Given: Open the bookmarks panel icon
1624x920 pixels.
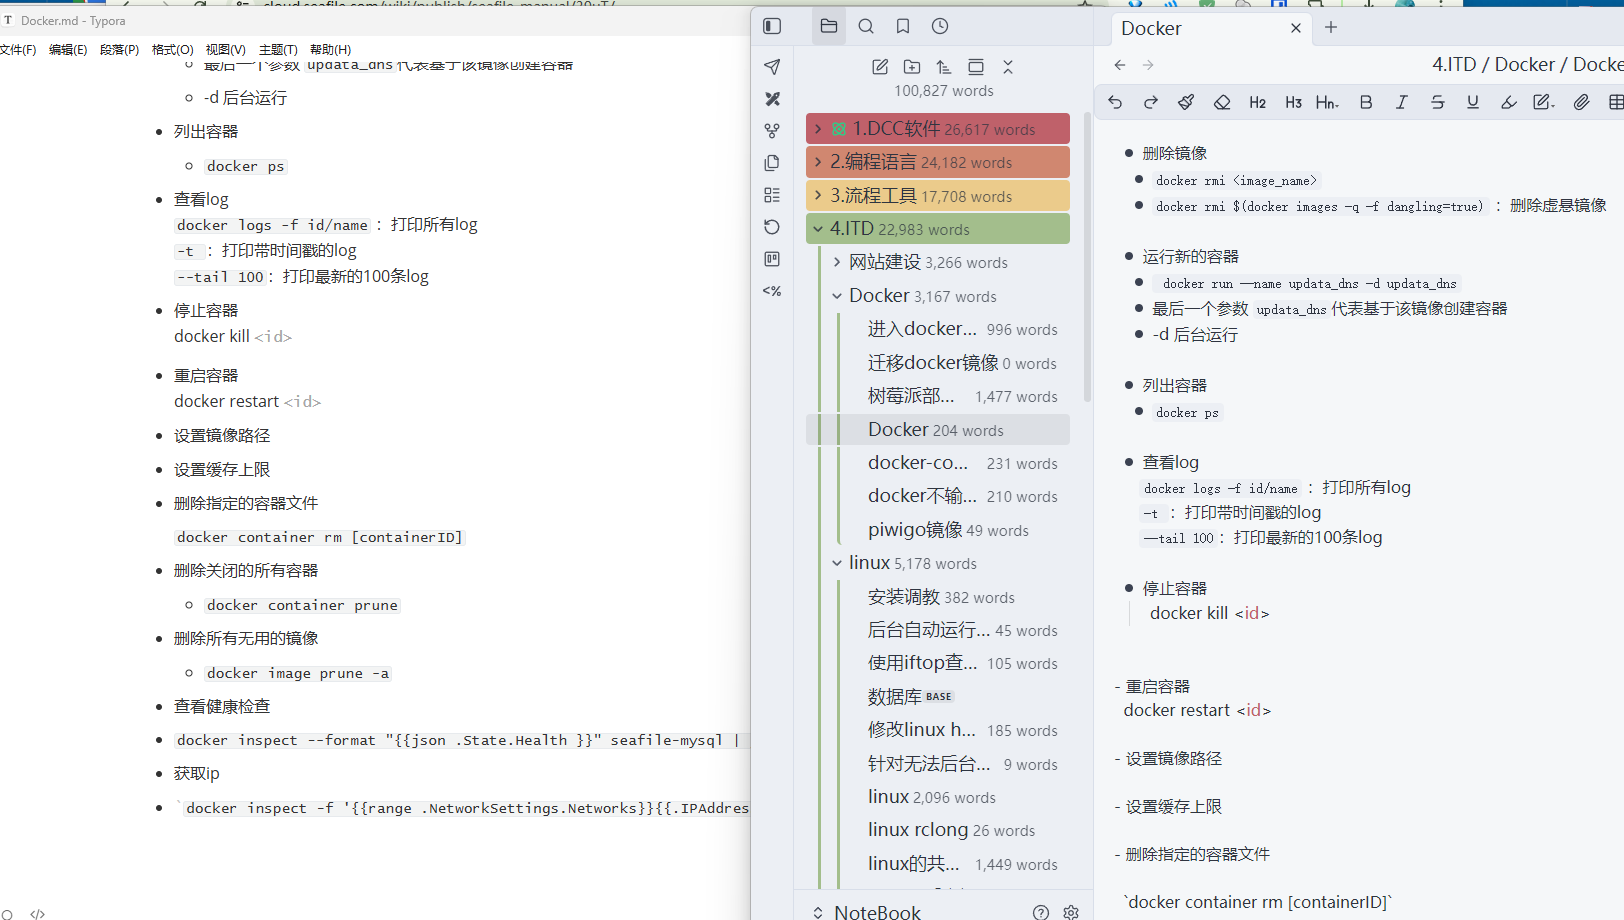Looking at the screenshot, I should point(903,27).
